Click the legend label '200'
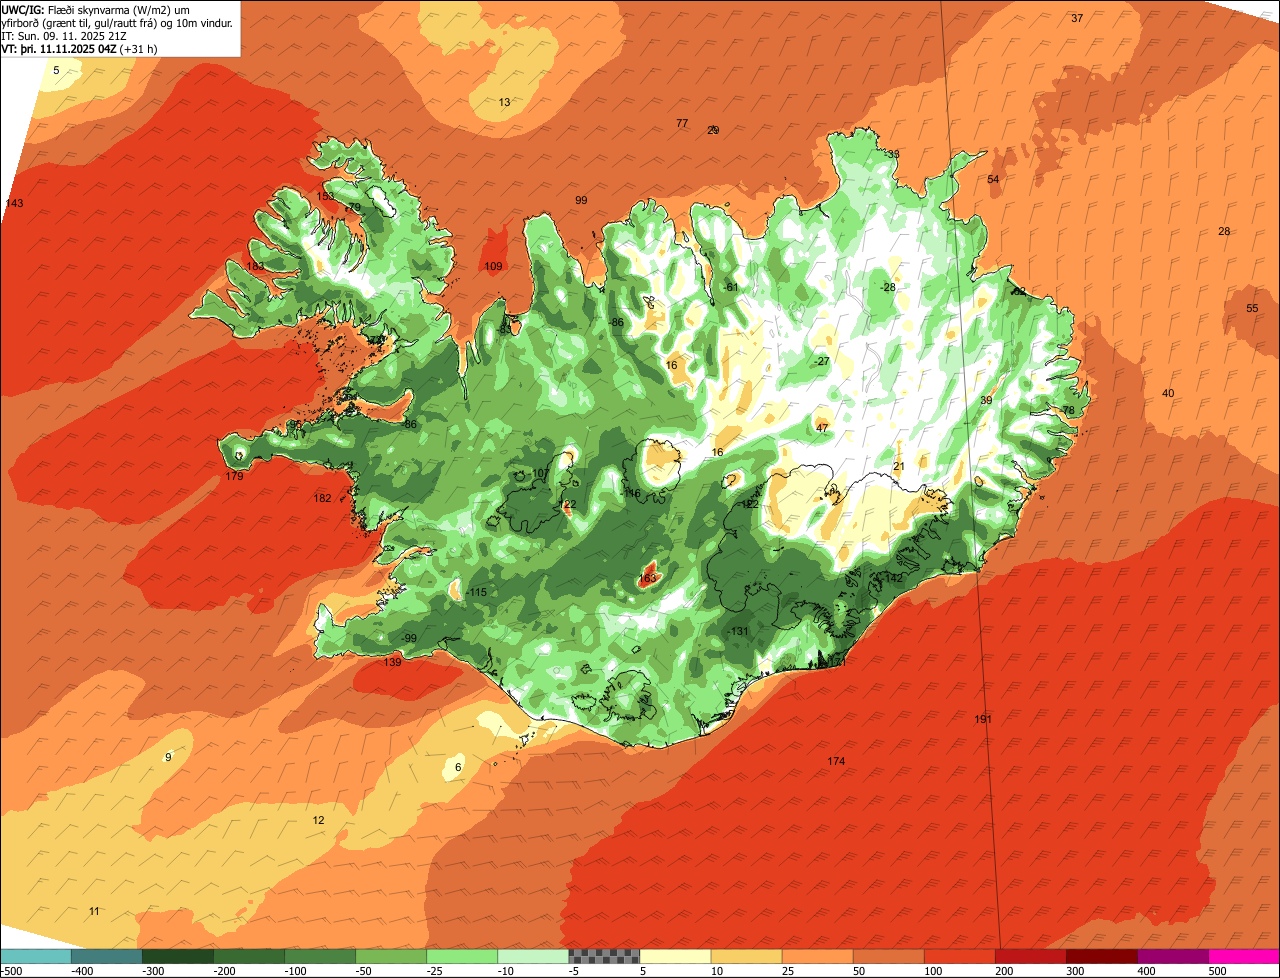 coord(1003,971)
